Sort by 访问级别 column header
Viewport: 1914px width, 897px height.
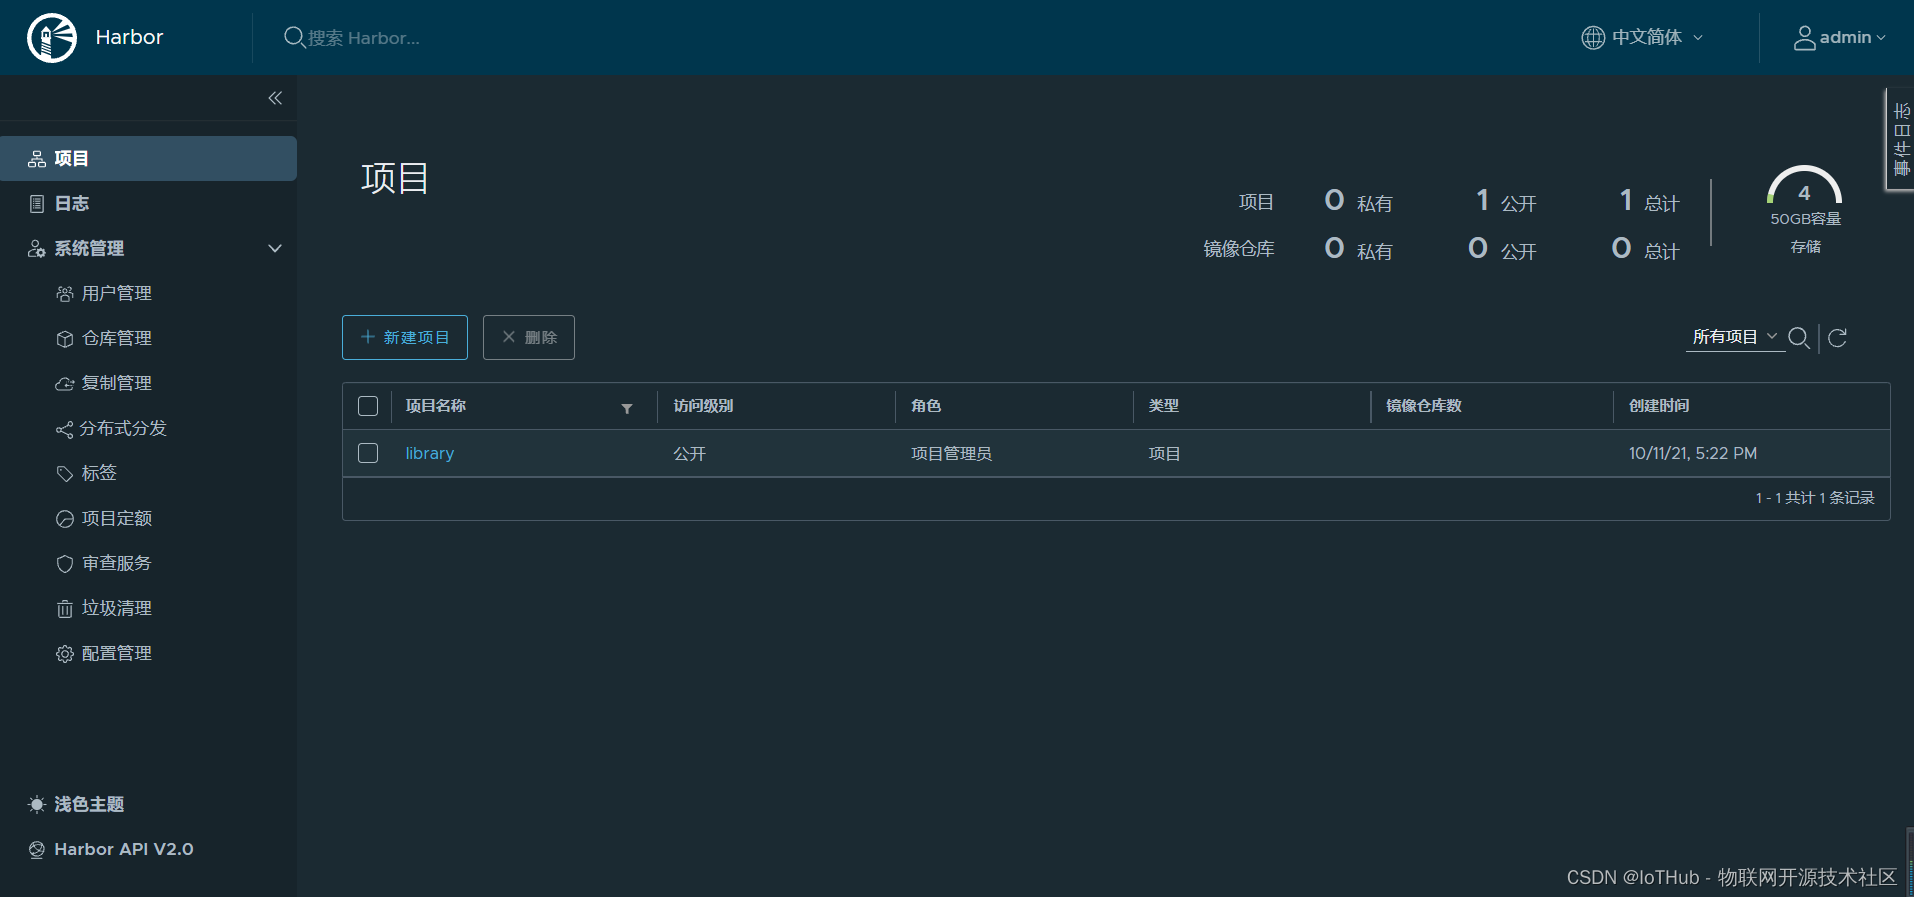[703, 406]
